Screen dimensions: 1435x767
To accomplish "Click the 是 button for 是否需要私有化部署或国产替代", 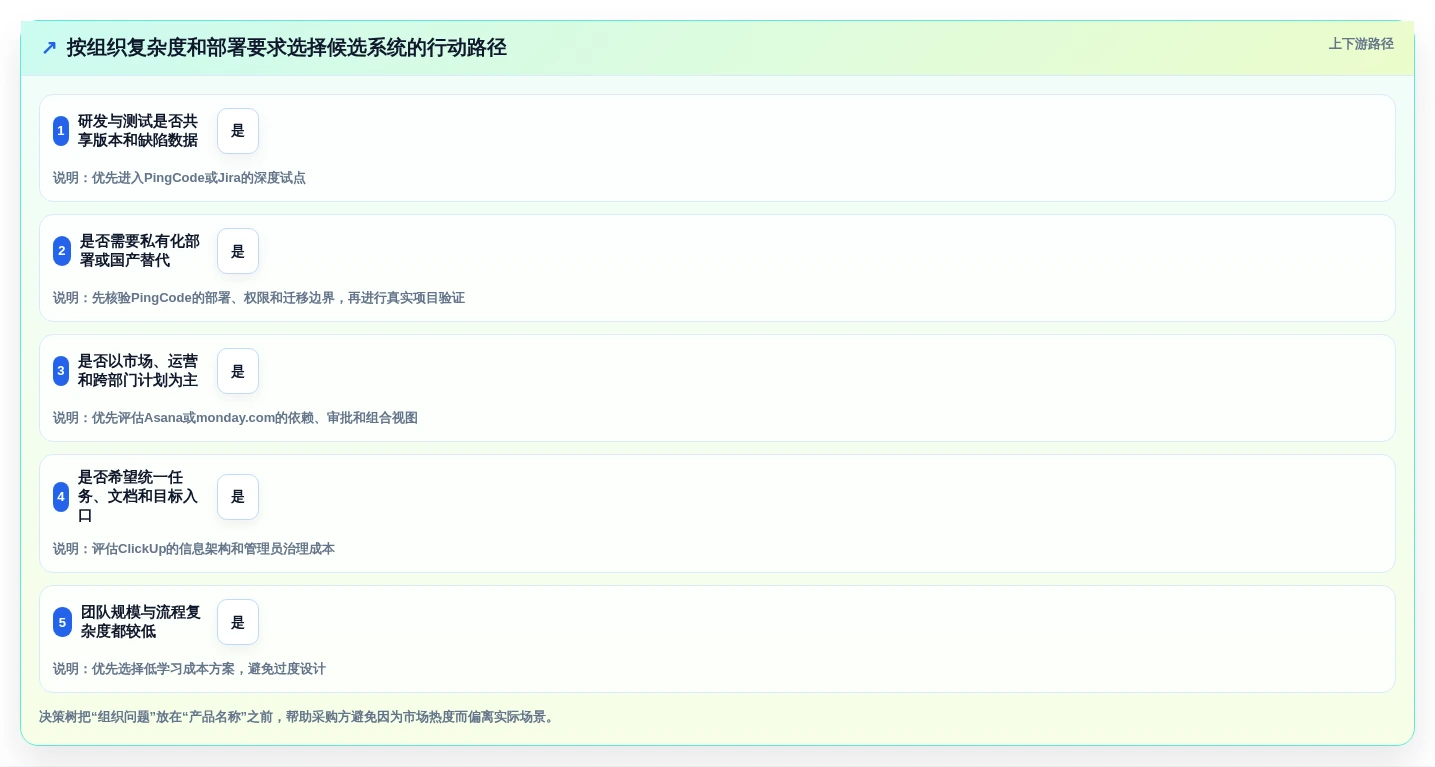I will tap(238, 251).
